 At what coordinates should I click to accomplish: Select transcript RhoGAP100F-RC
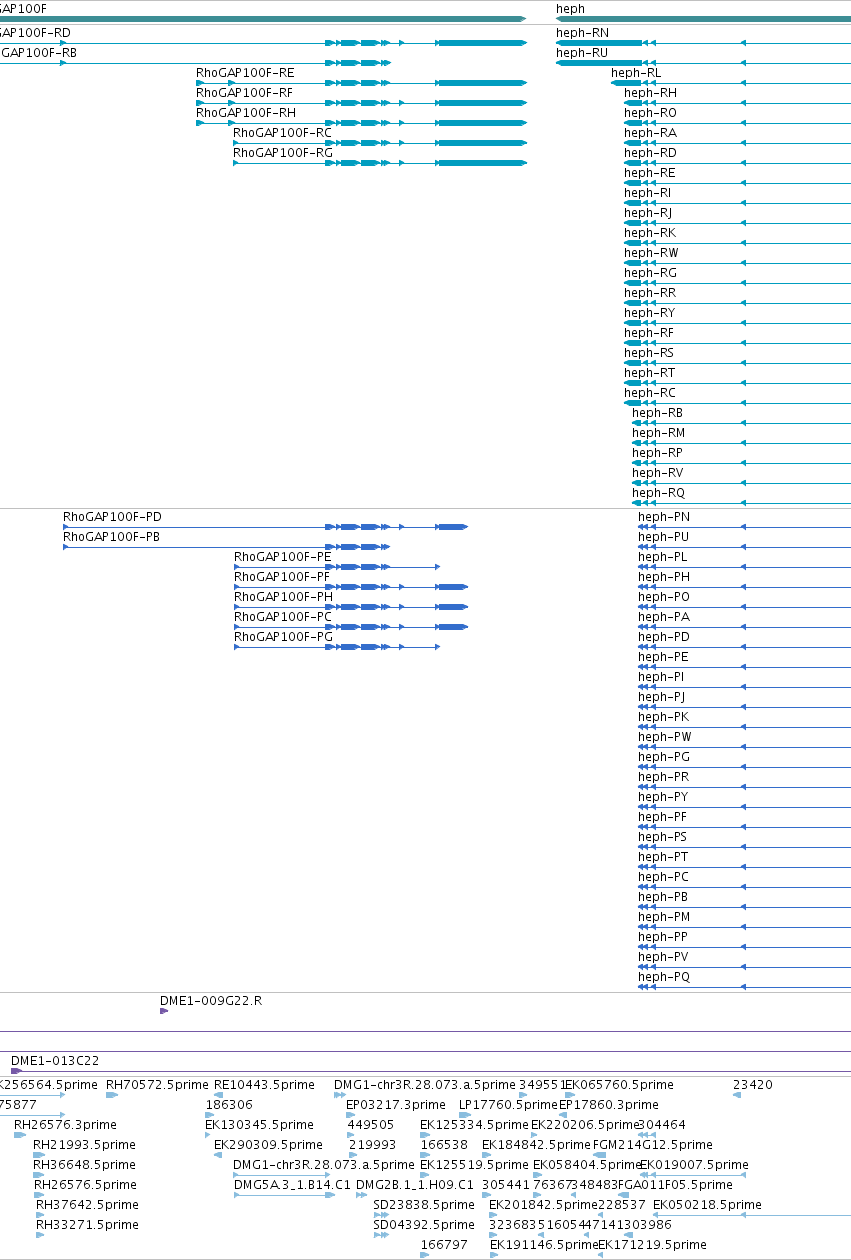tap(282, 133)
